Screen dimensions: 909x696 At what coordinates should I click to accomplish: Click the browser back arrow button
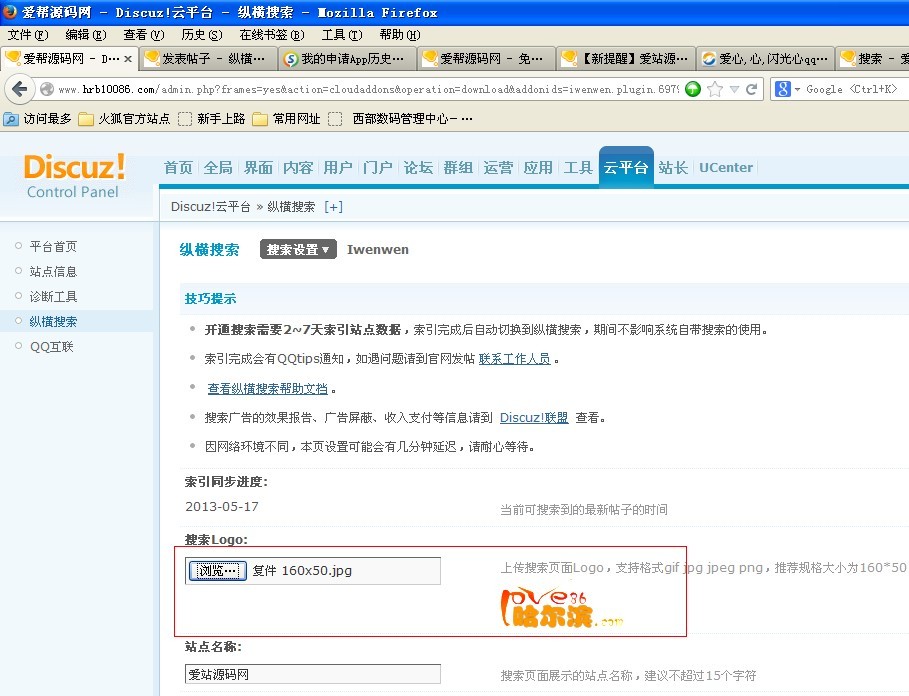[20, 89]
